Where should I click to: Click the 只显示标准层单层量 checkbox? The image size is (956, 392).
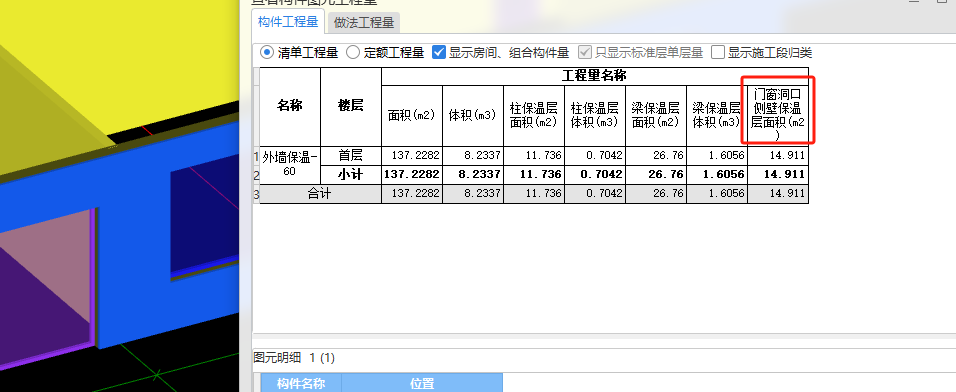pyautogui.click(x=585, y=52)
